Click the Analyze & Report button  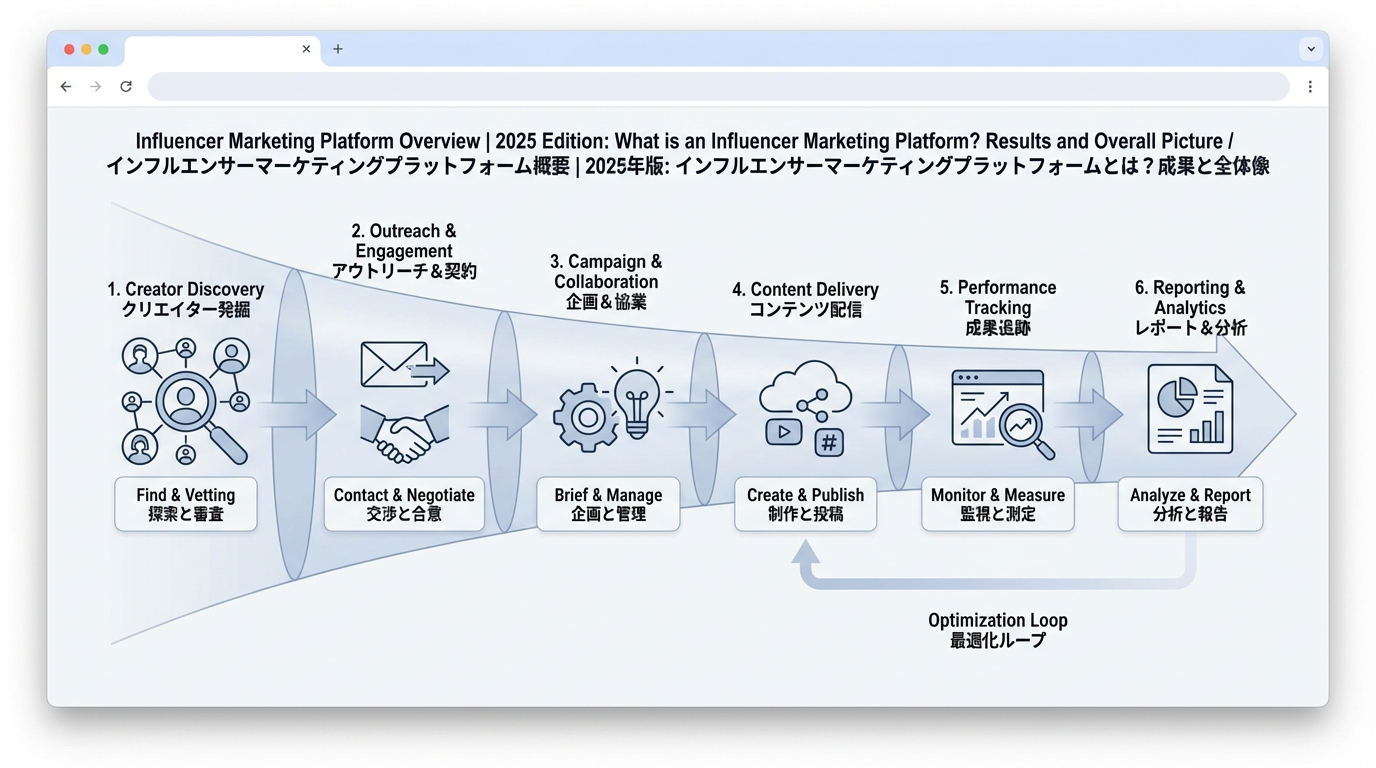point(1190,504)
